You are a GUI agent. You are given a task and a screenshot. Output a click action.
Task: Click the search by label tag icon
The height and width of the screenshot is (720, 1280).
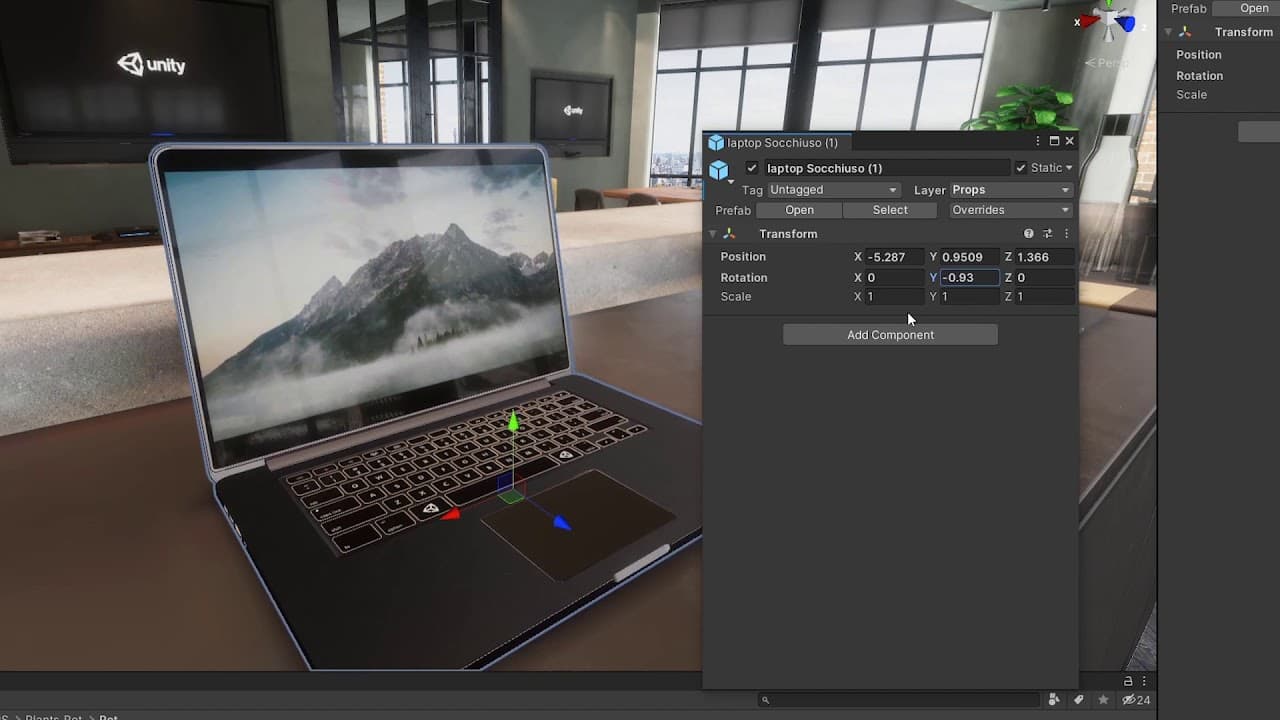point(1079,700)
